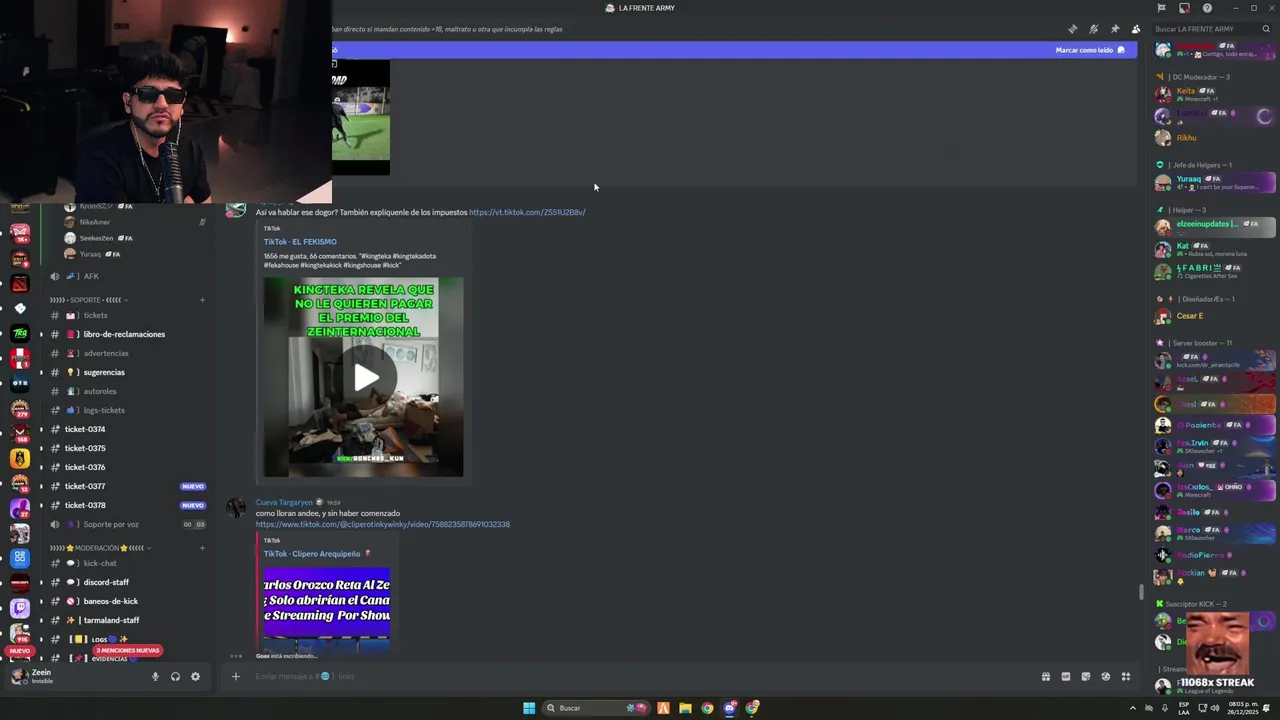Play the KINGTEKA TikTok video
This screenshot has height=720, width=1280.
[364, 378]
